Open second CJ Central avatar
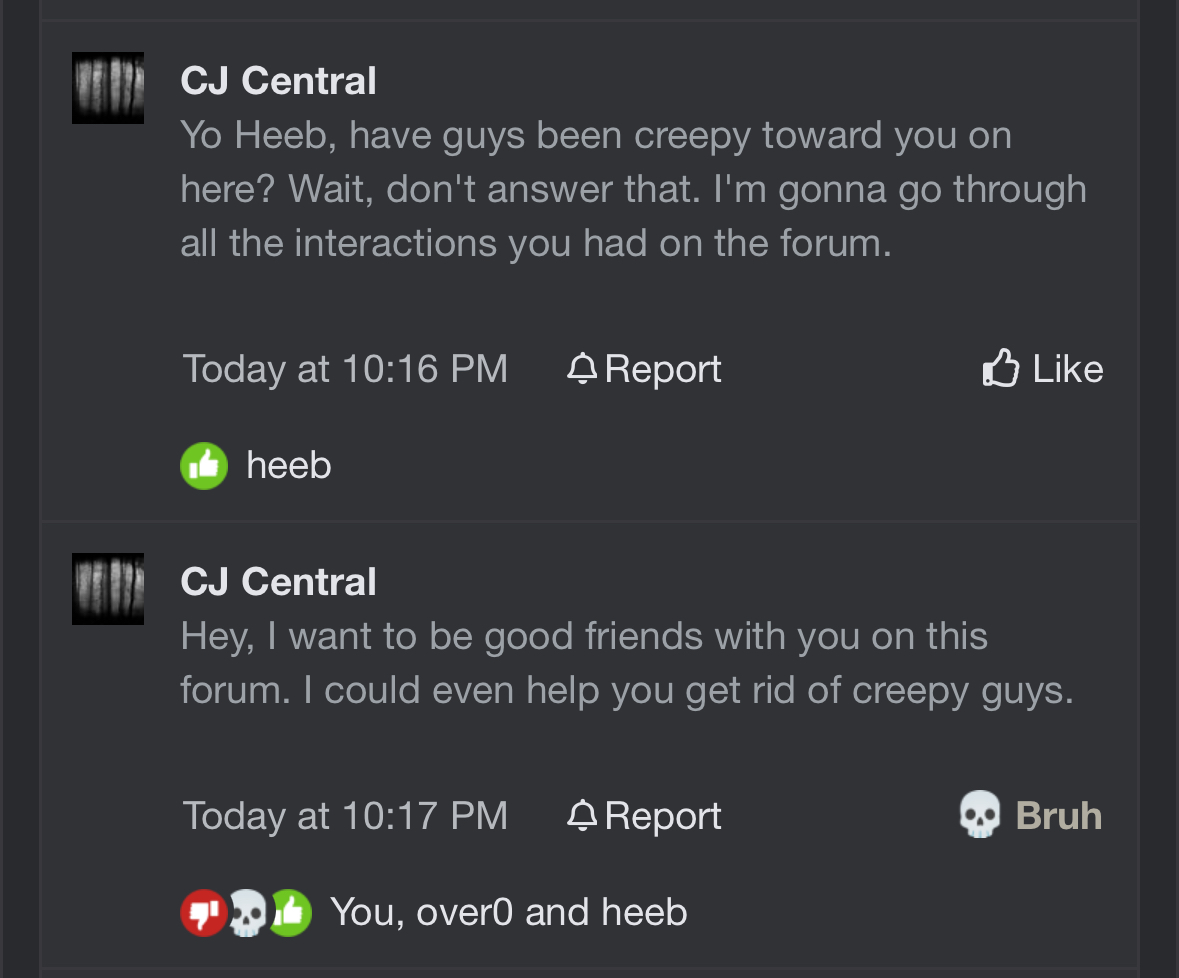The width and height of the screenshot is (1179, 978). click(x=108, y=589)
